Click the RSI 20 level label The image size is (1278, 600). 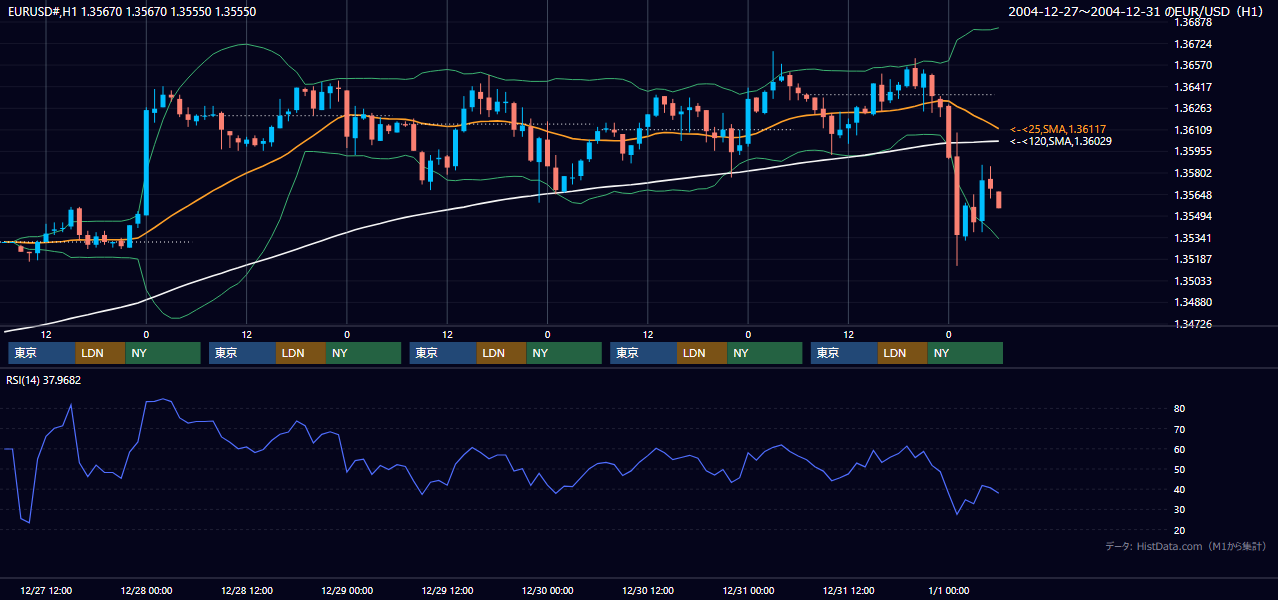pos(1180,530)
